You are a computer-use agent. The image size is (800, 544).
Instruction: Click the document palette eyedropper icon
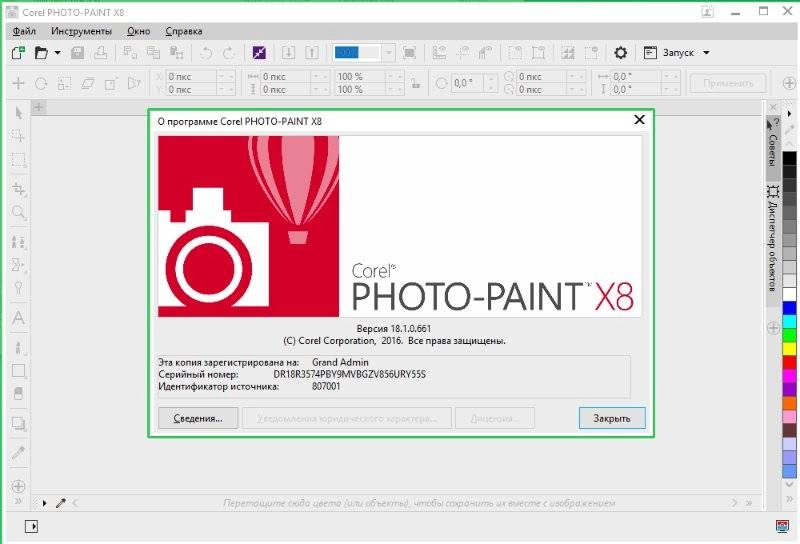point(61,503)
